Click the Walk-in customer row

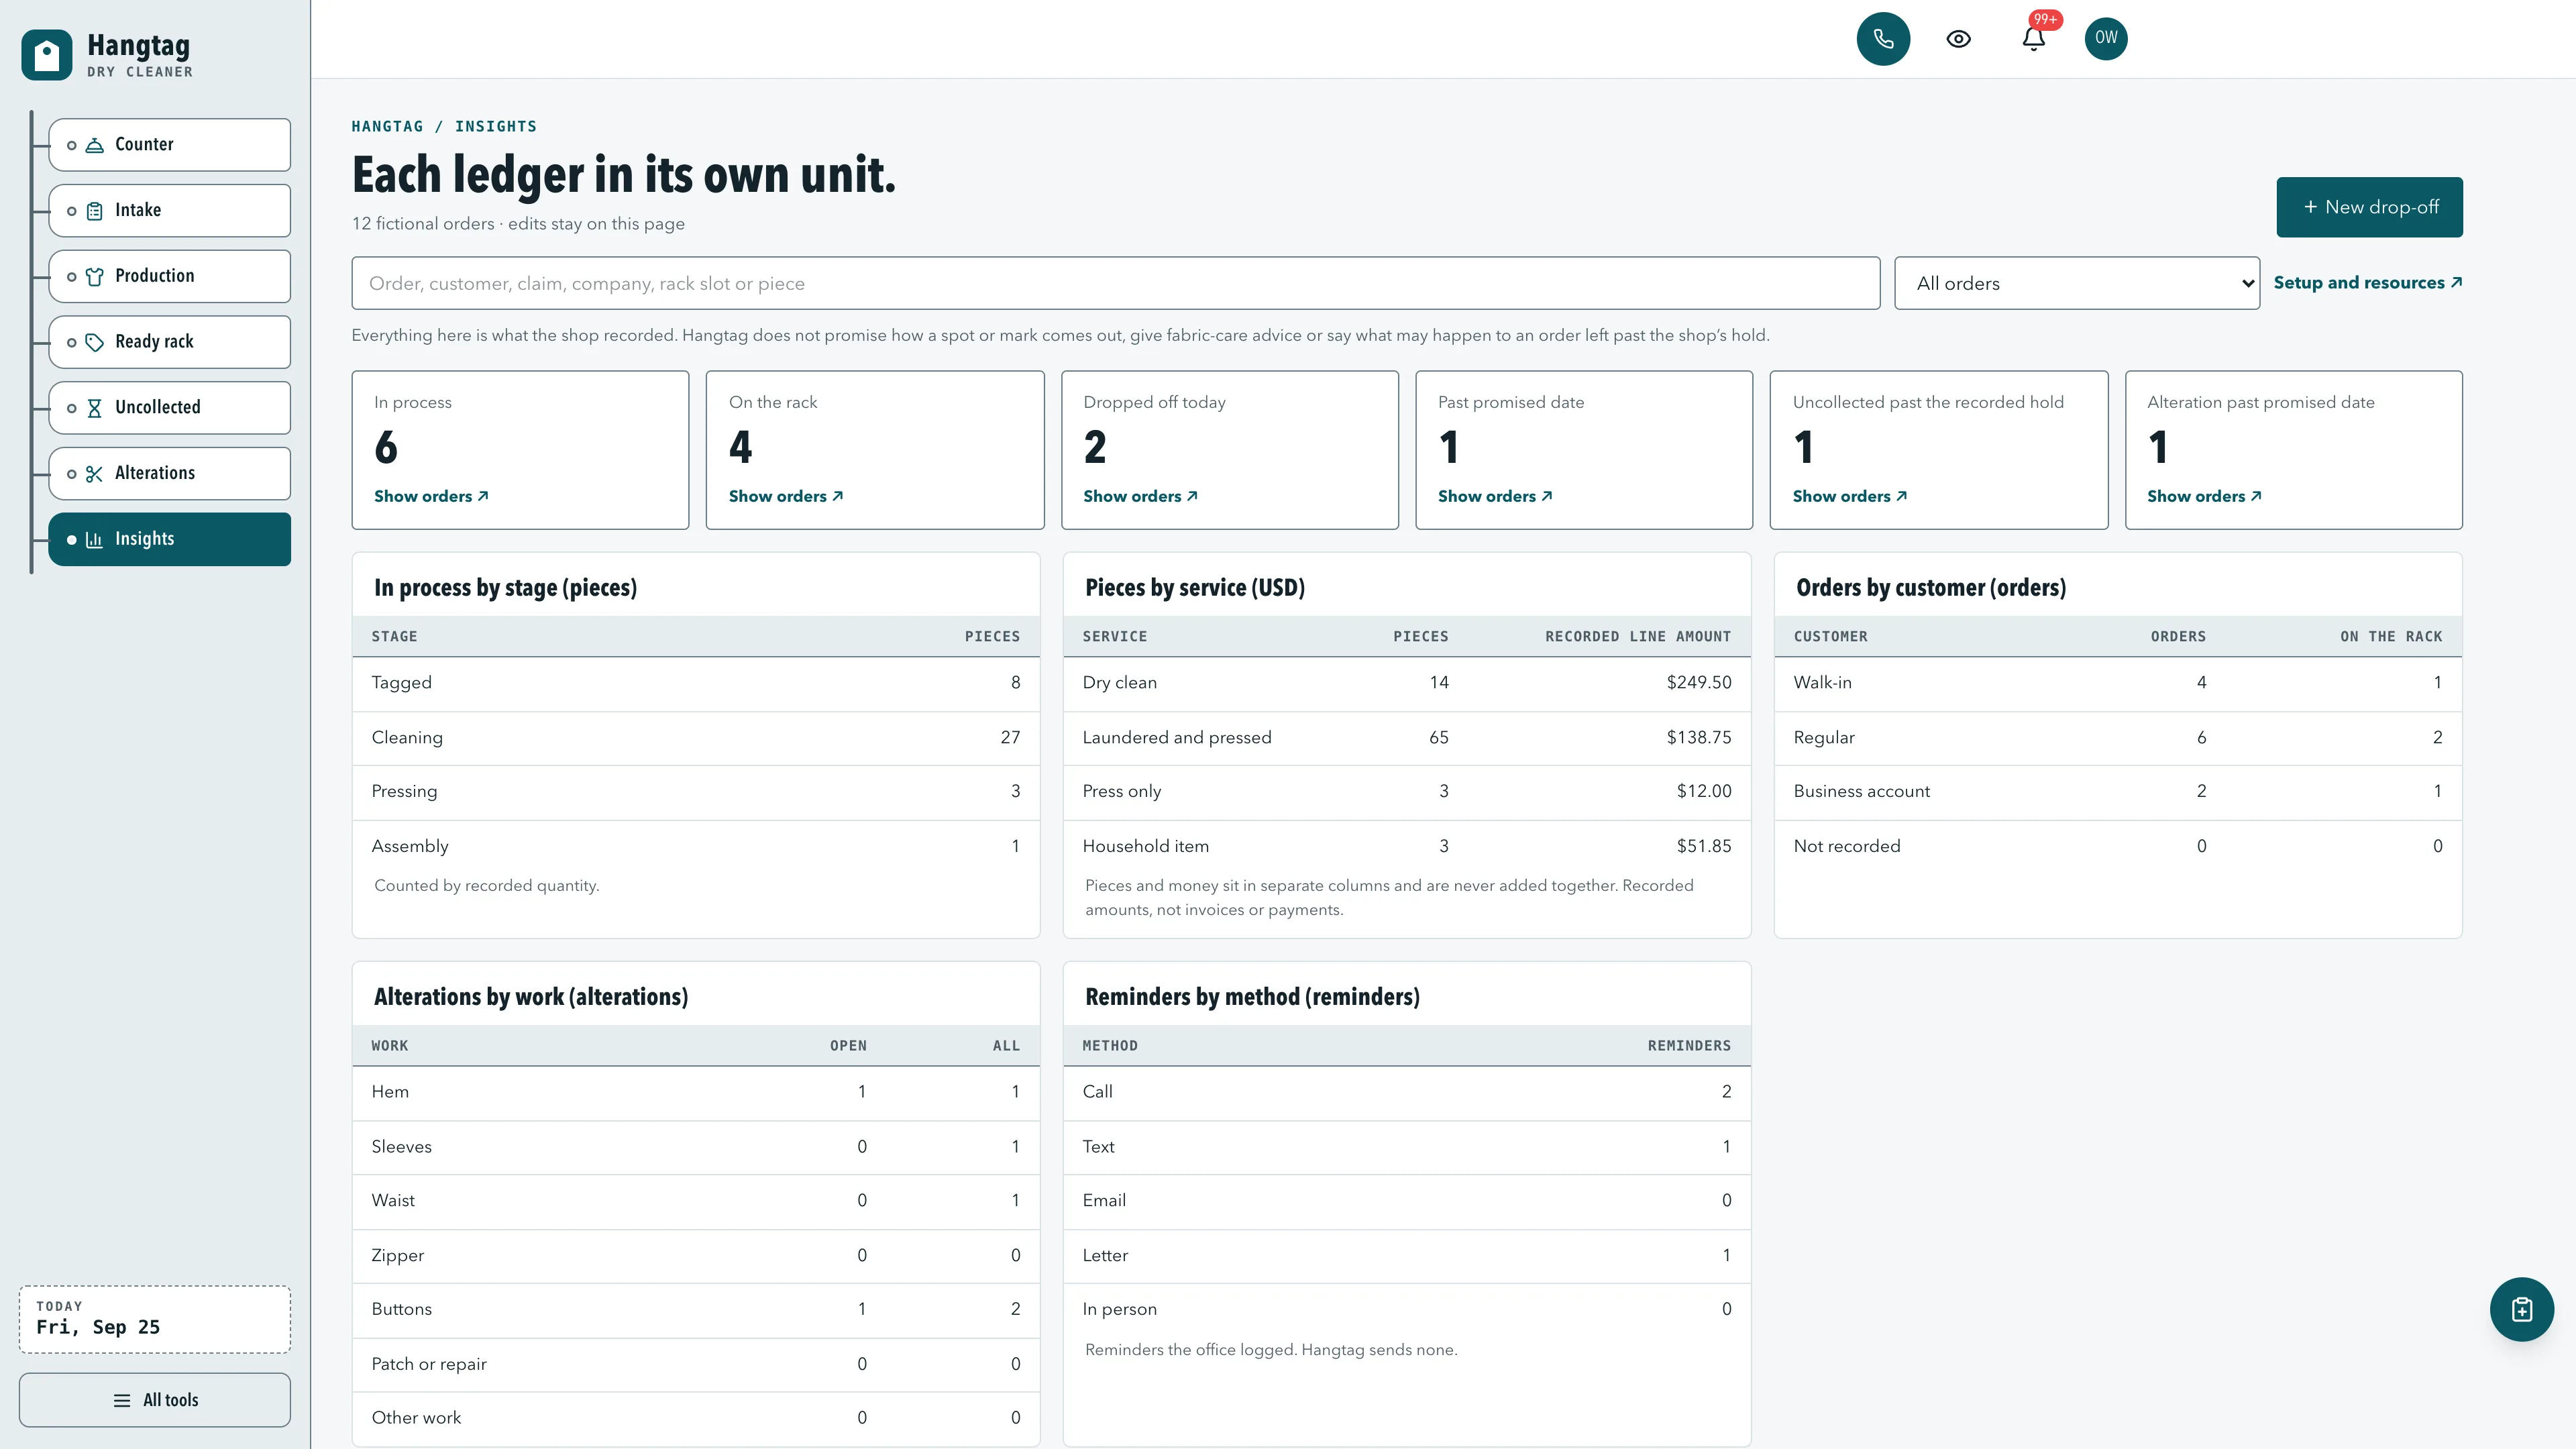click(x=2118, y=683)
